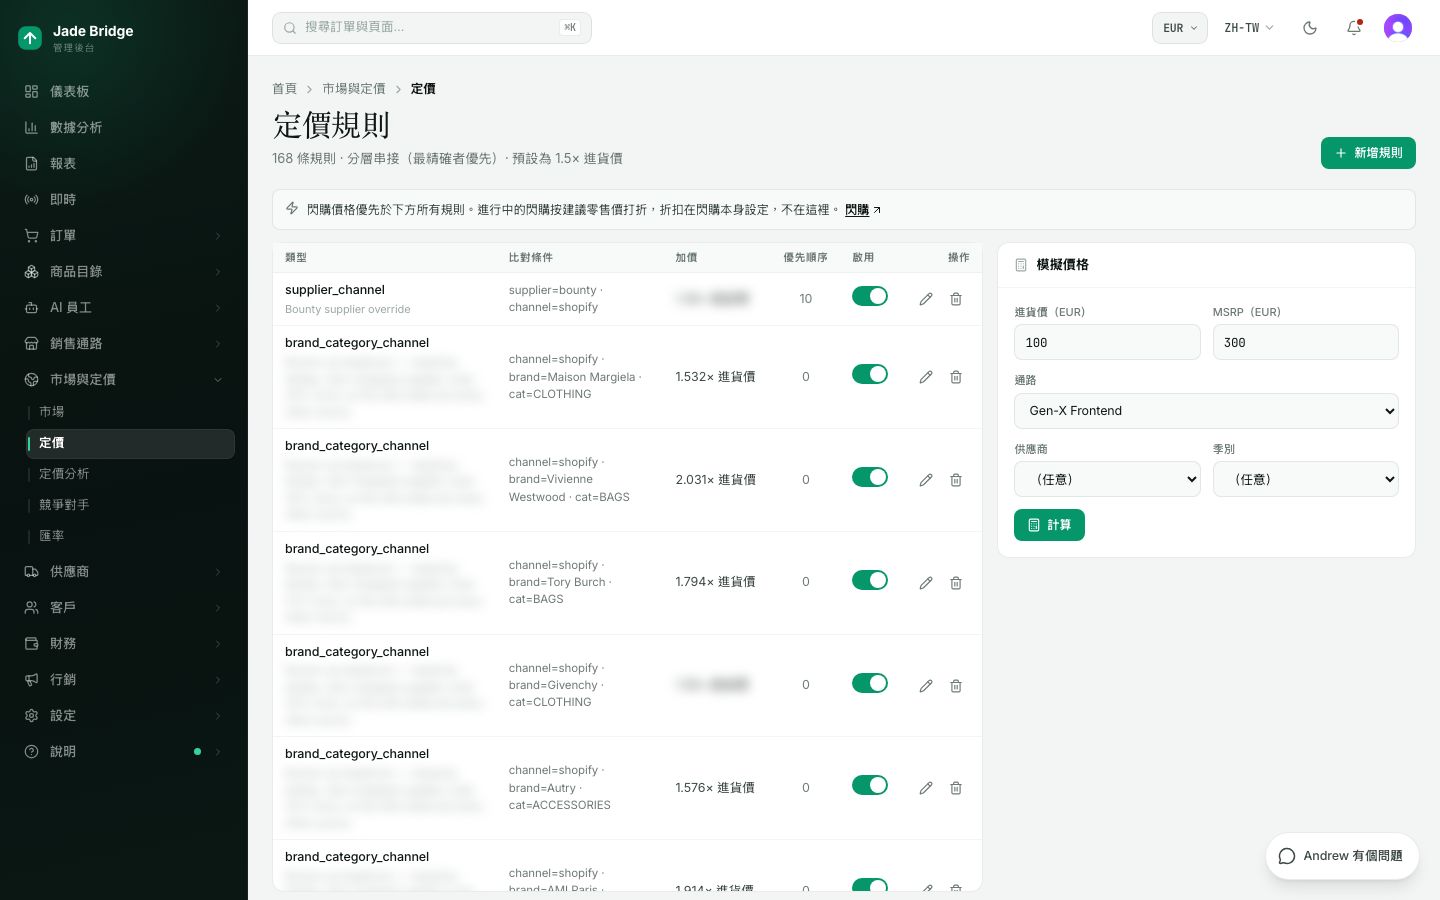Open the Andrew 有個問題 chat bubble
The height and width of the screenshot is (900, 1440).
point(1342,856)
